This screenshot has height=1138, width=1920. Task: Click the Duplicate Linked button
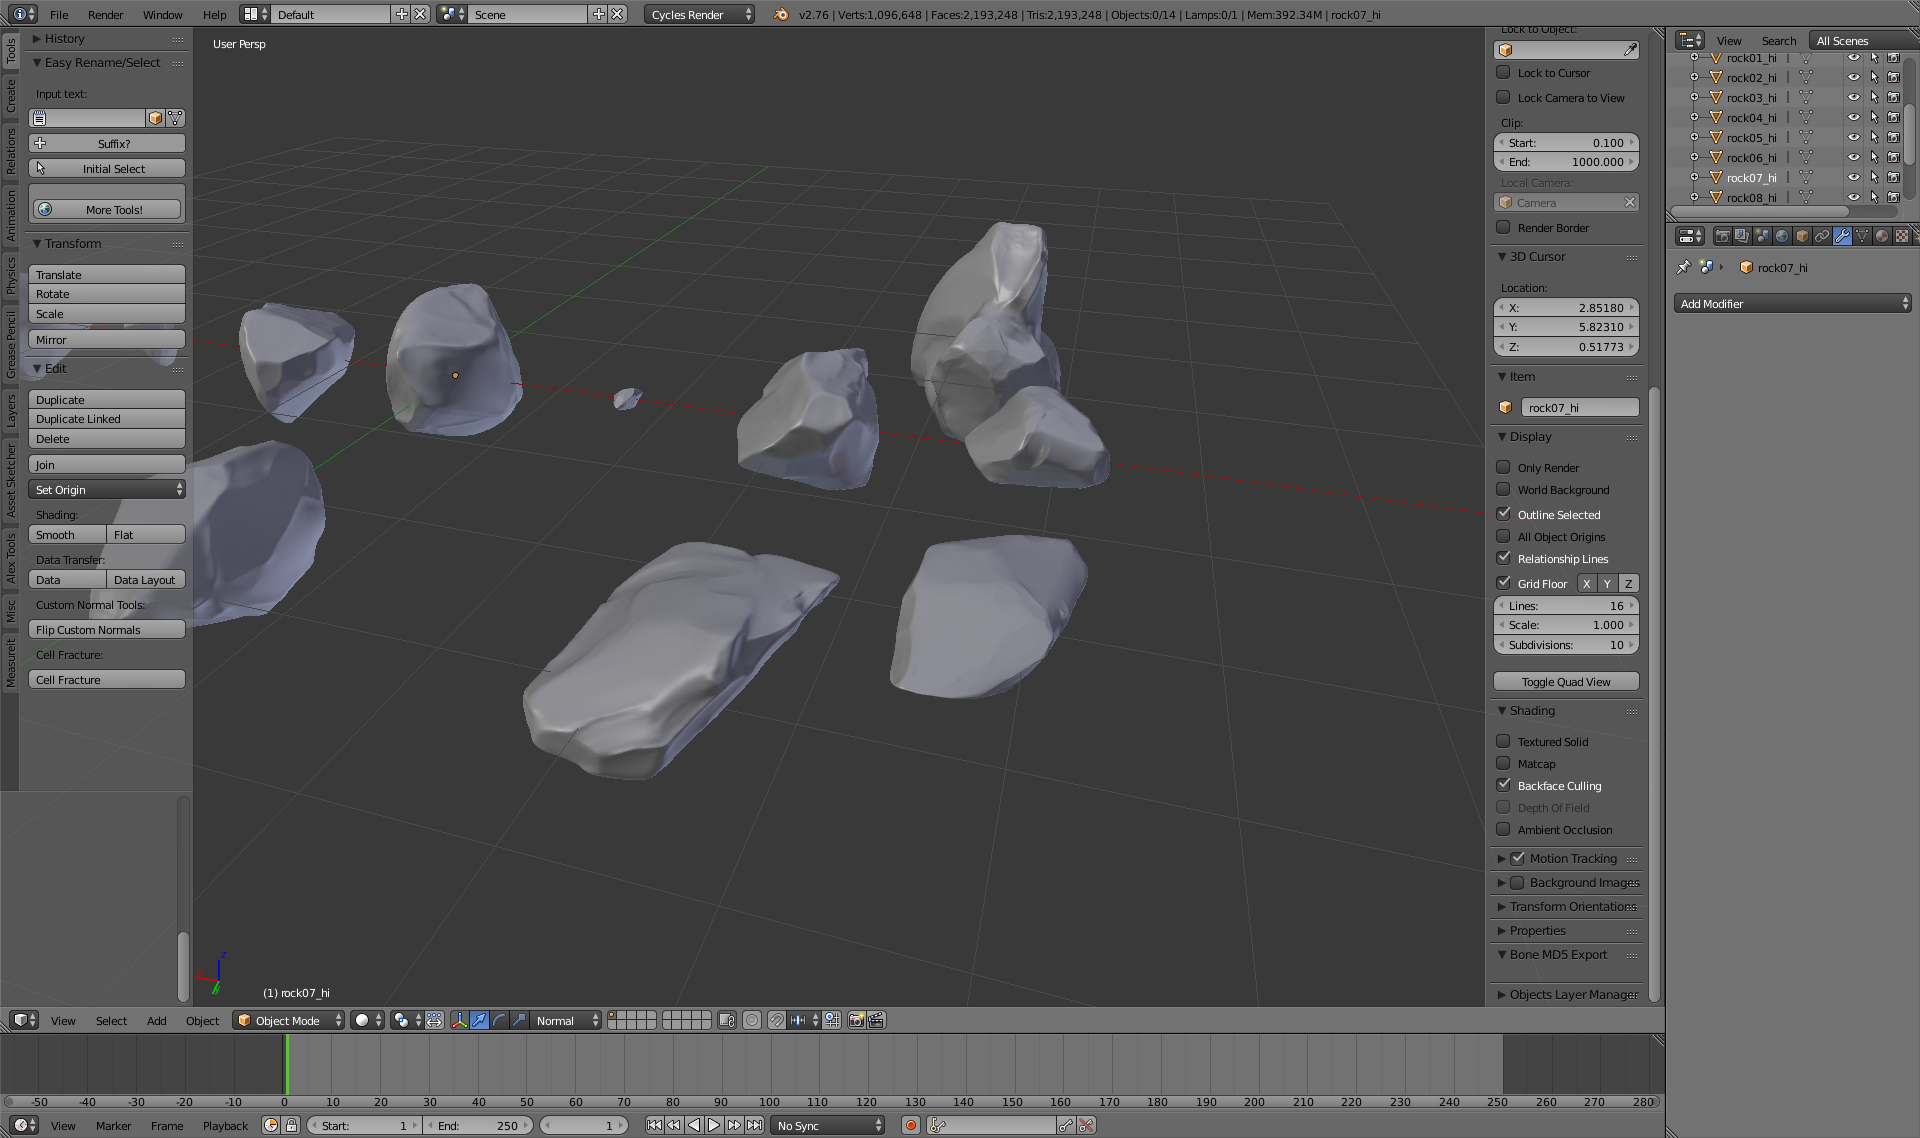pyautogui.click(x=107, y=419)
